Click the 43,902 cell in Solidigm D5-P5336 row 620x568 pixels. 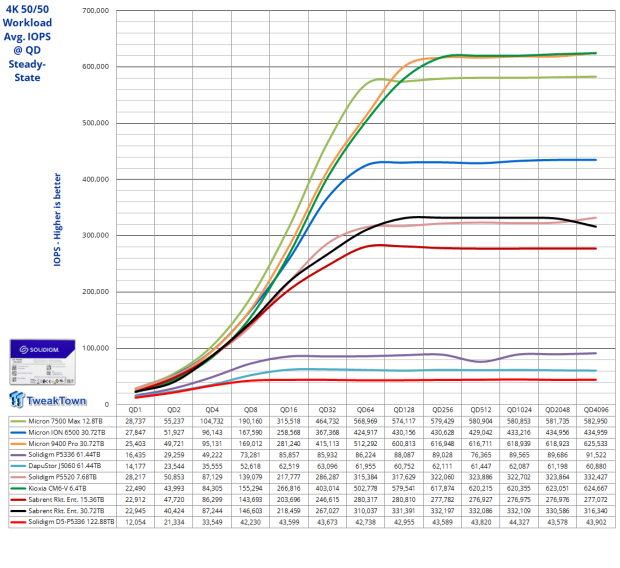596,522
